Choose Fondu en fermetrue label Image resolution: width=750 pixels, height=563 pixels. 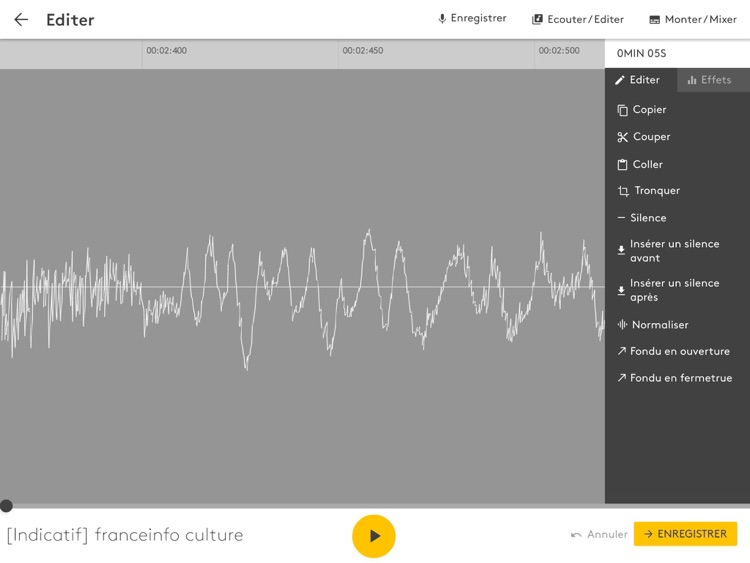coord(681,378)
